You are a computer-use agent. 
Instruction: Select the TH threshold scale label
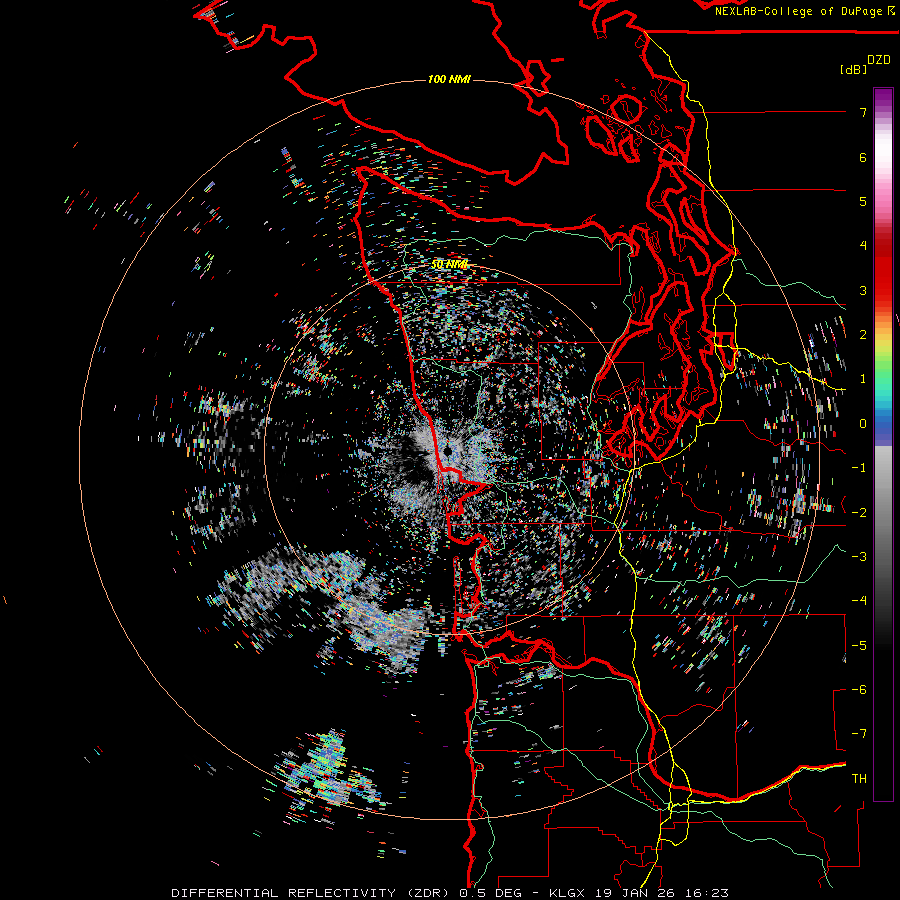coord(859,779)
